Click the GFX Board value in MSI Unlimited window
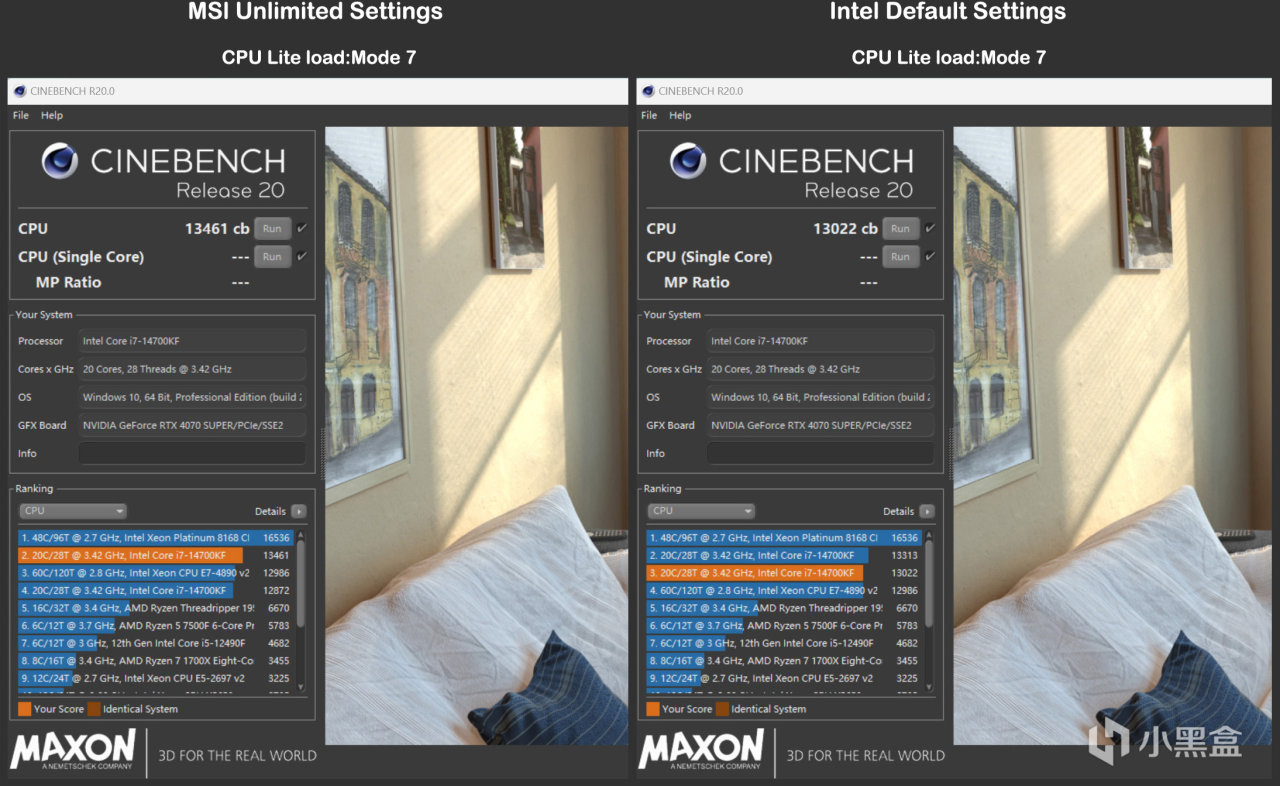This screenshot has width=1280, height=786. pyautogui.click(x=192, y=425)
